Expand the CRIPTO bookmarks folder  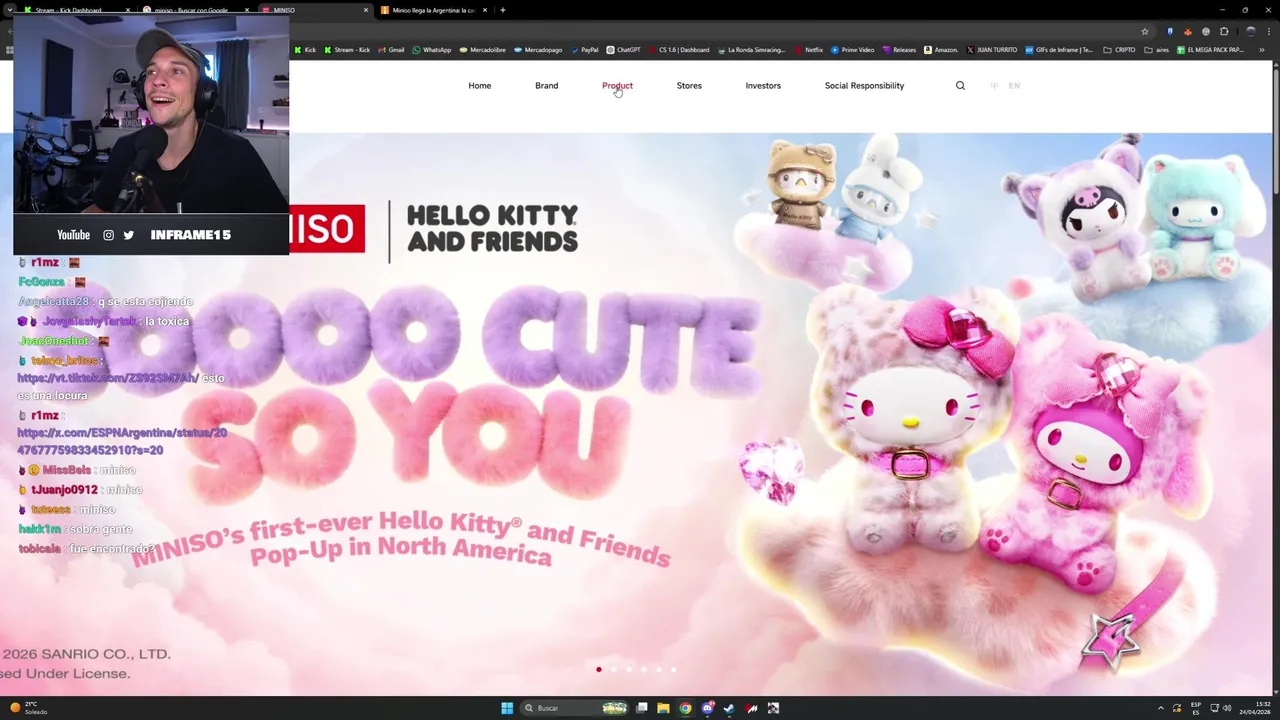(x=1119, y=50)
